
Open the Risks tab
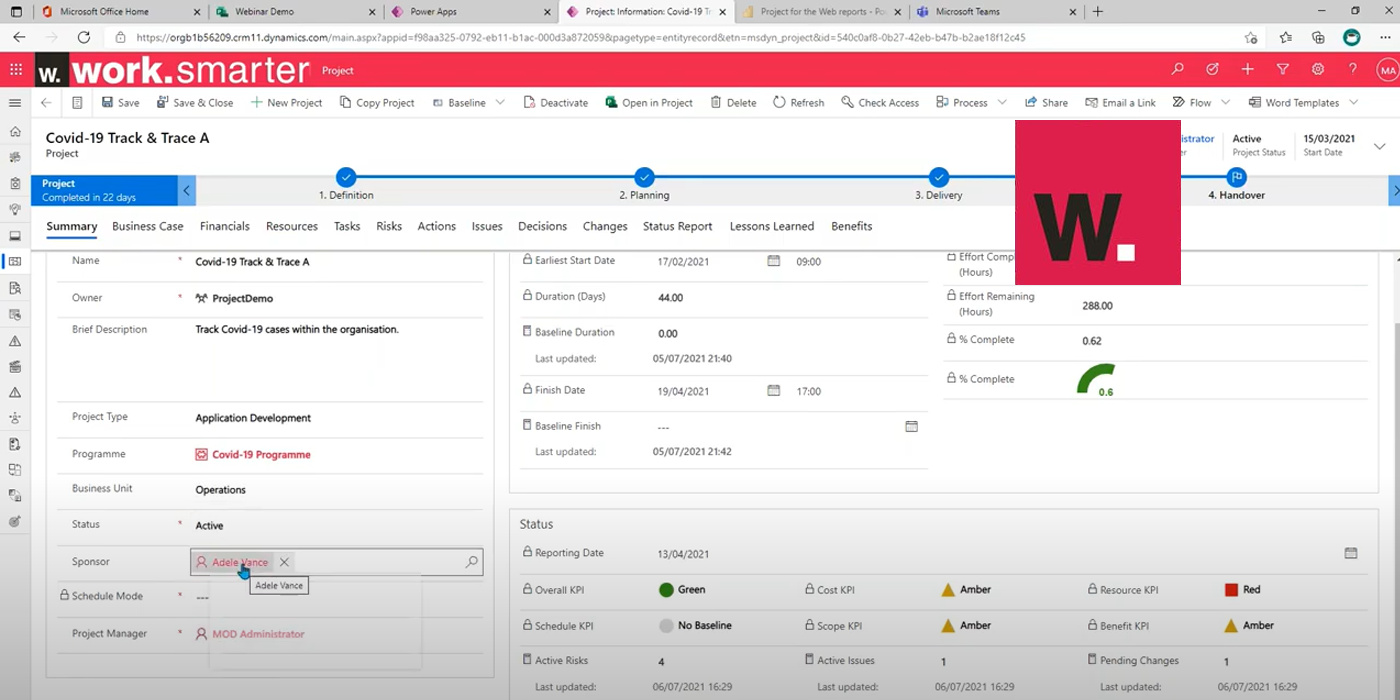pyautogui.click(x=389, y=226)
